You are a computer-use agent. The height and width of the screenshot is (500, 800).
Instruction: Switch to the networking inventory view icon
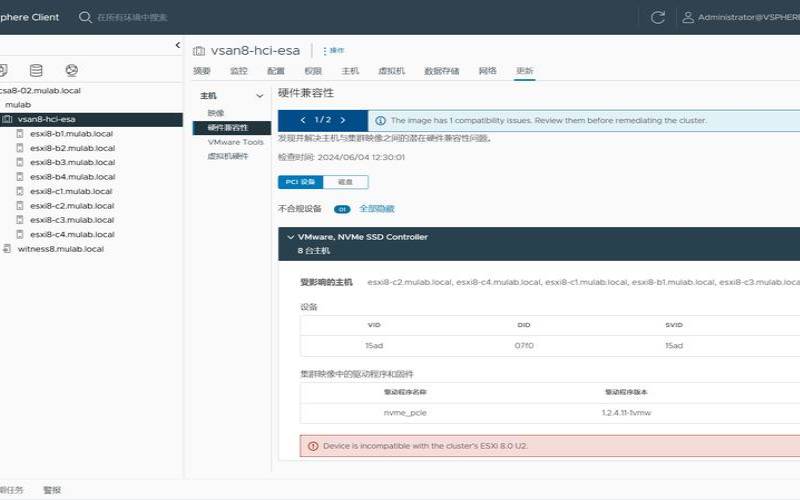pyautogui.click(x=71, y=70)
